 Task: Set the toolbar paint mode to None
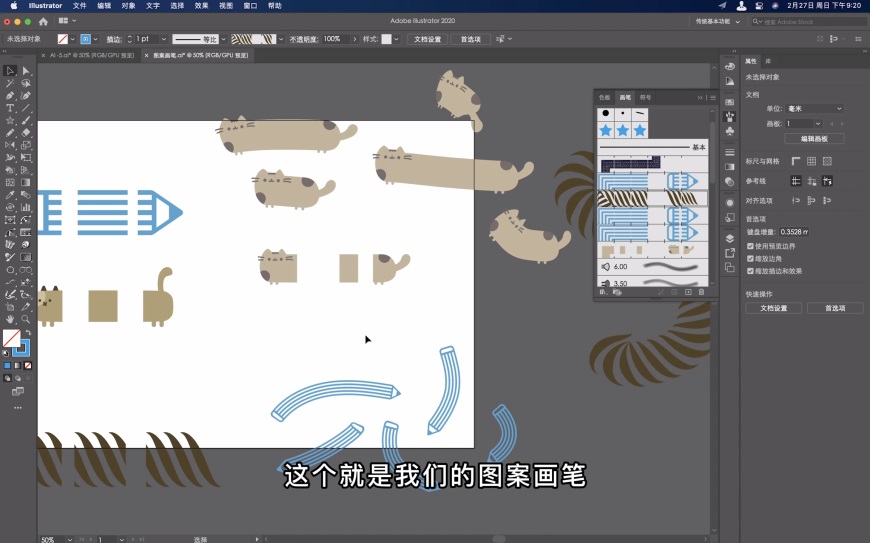coord(28,366)
